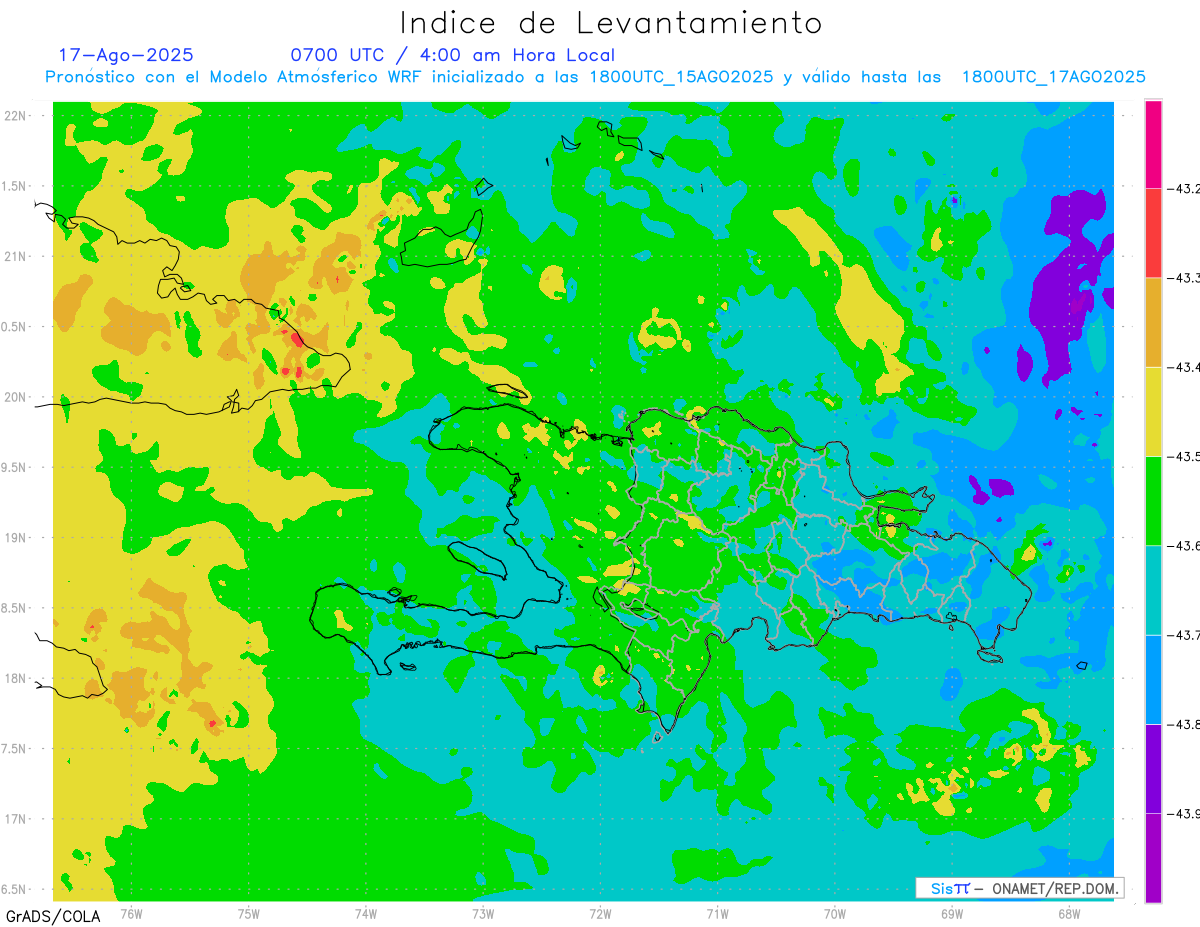
Task: Click the "-43.2" color bar value
Action: (1185, 189)
